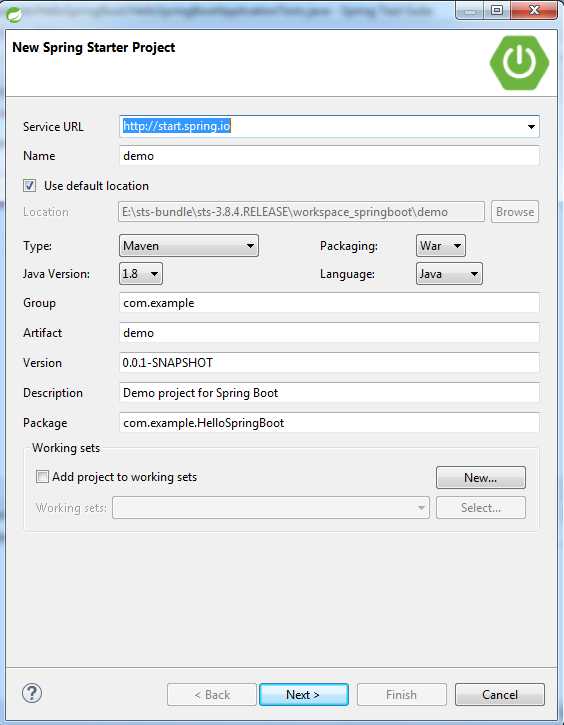Click the New Spring Starter Project heading
The width and height of the screenshot is (564, 725).
[x=93, y=48]
